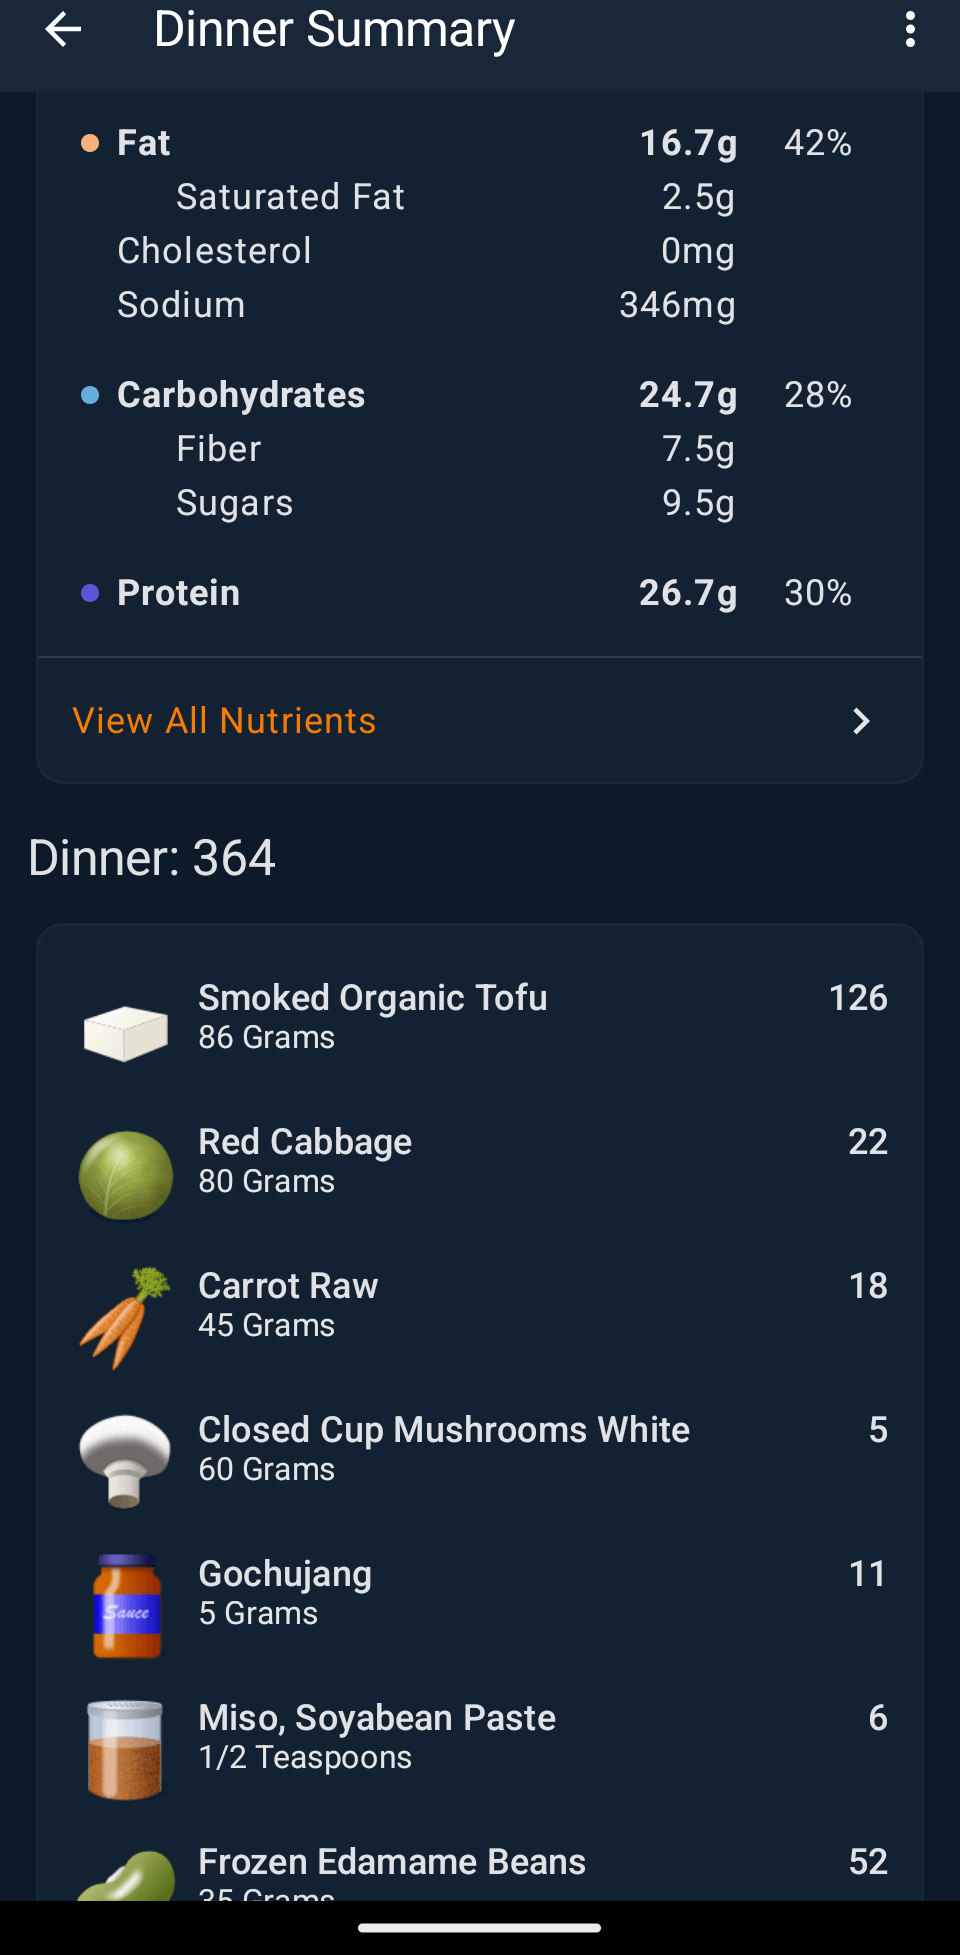960x1955 pixels.
Task: Open the View All Nutrients link
Action: 225,721
